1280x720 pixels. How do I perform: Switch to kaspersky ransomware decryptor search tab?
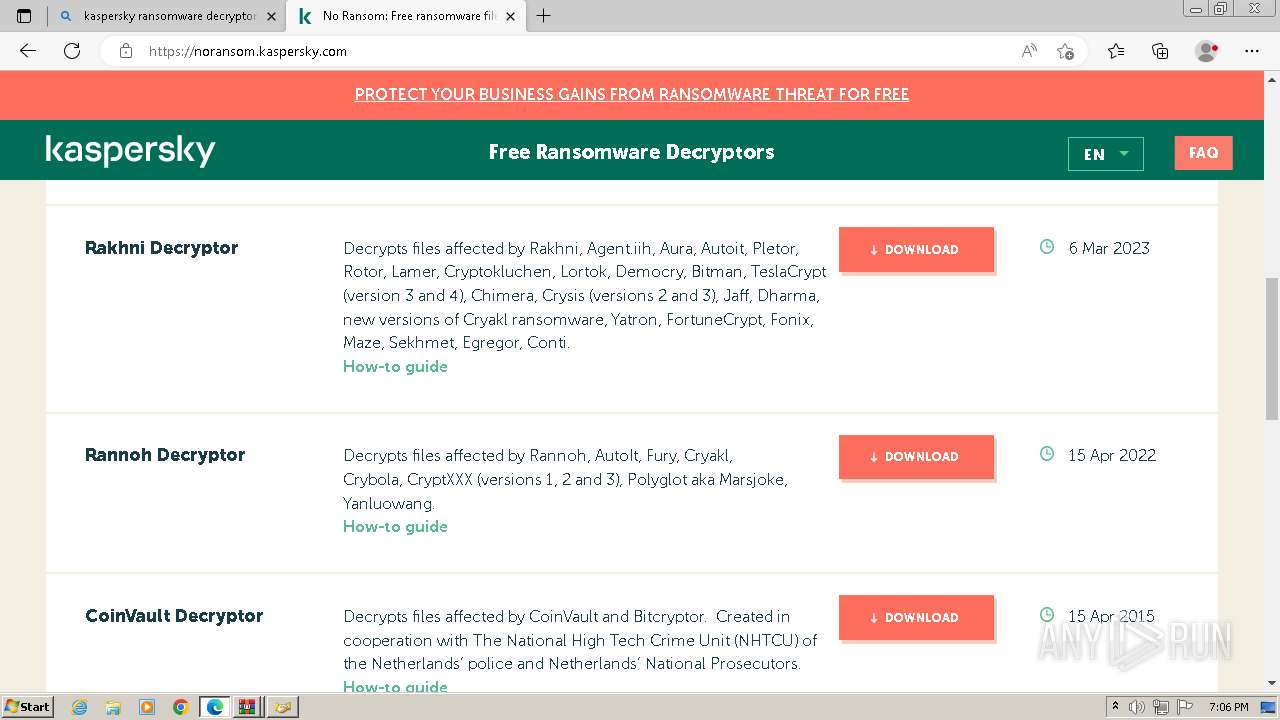[167, 16]
